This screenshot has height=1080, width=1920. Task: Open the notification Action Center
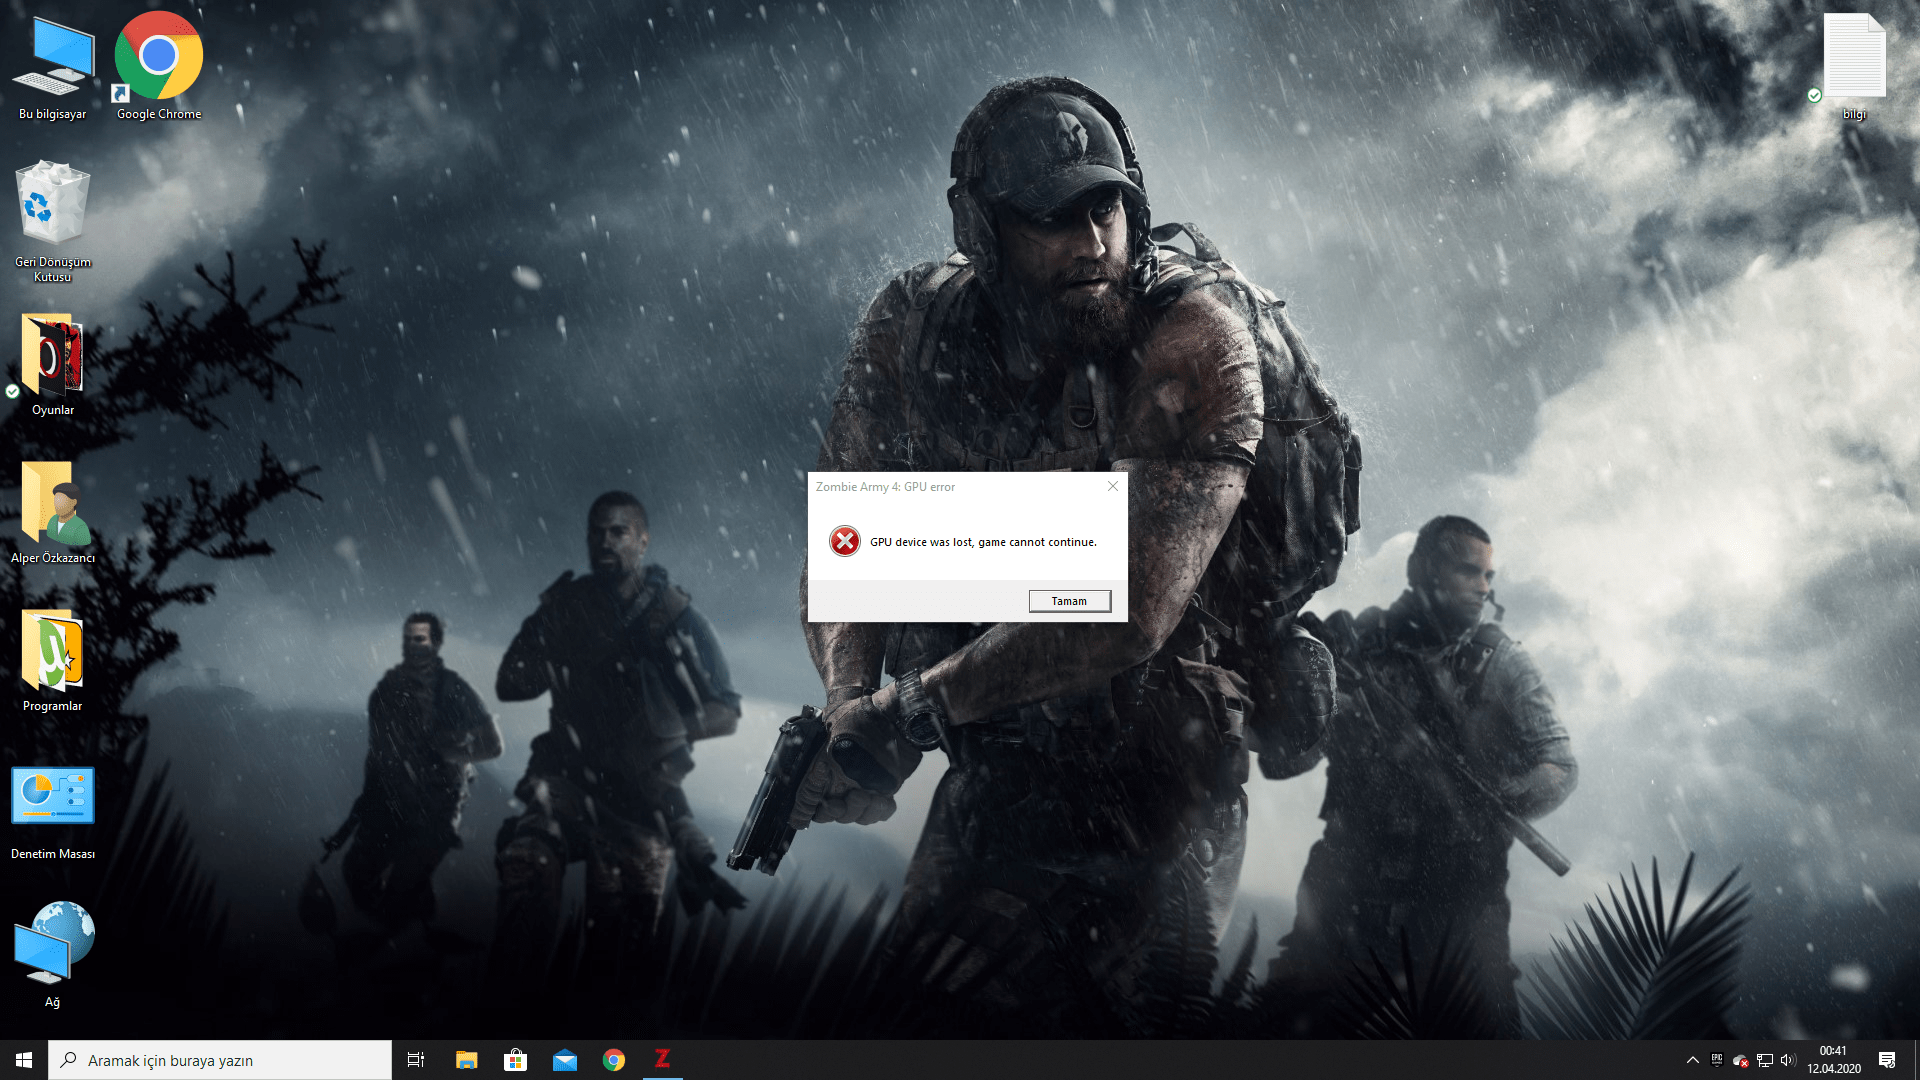click(x=1887, y=1060)
